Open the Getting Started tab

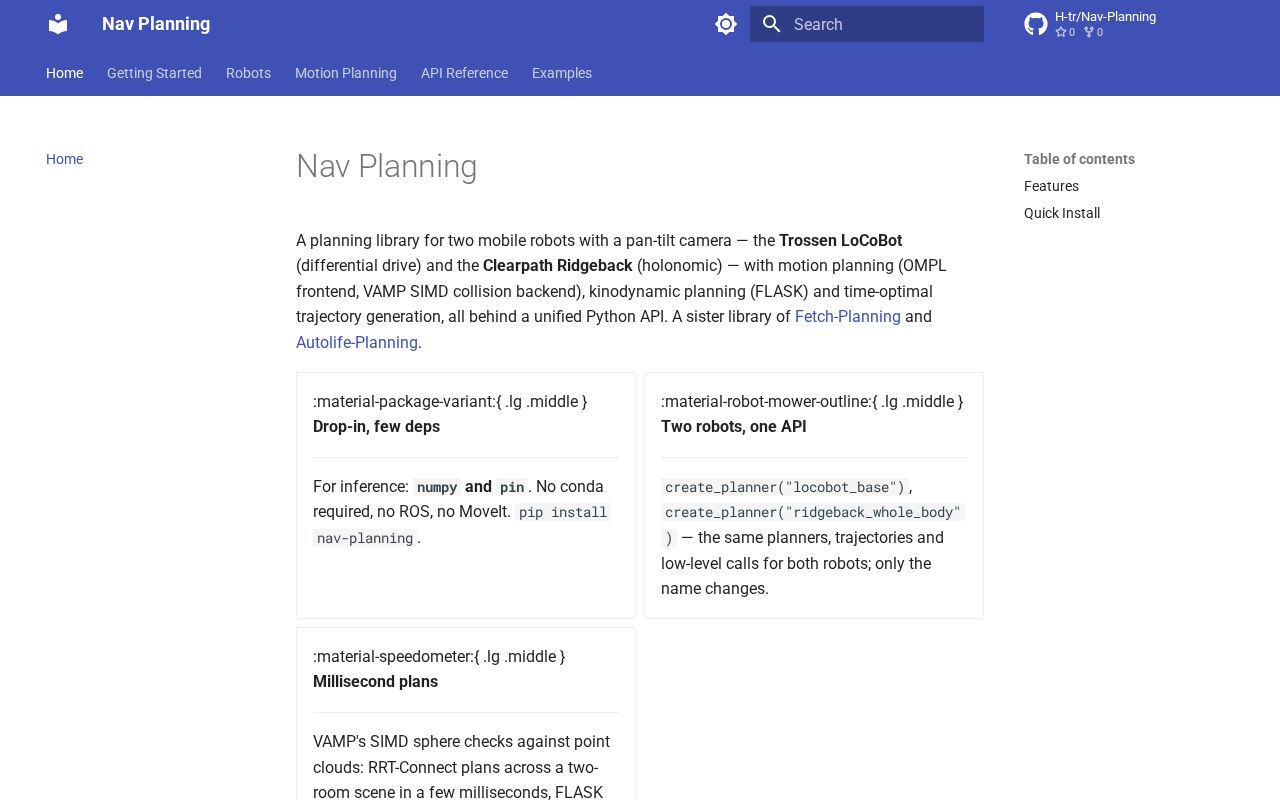pos(154,73)
